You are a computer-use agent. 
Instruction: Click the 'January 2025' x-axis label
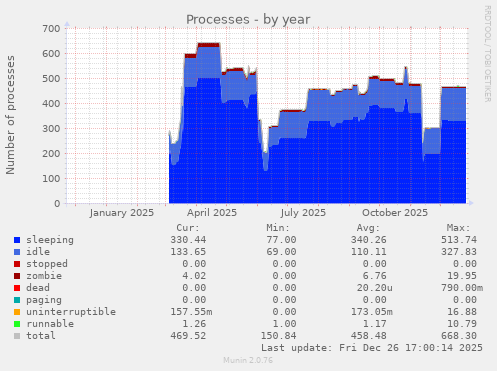click(x=122, y=213)
